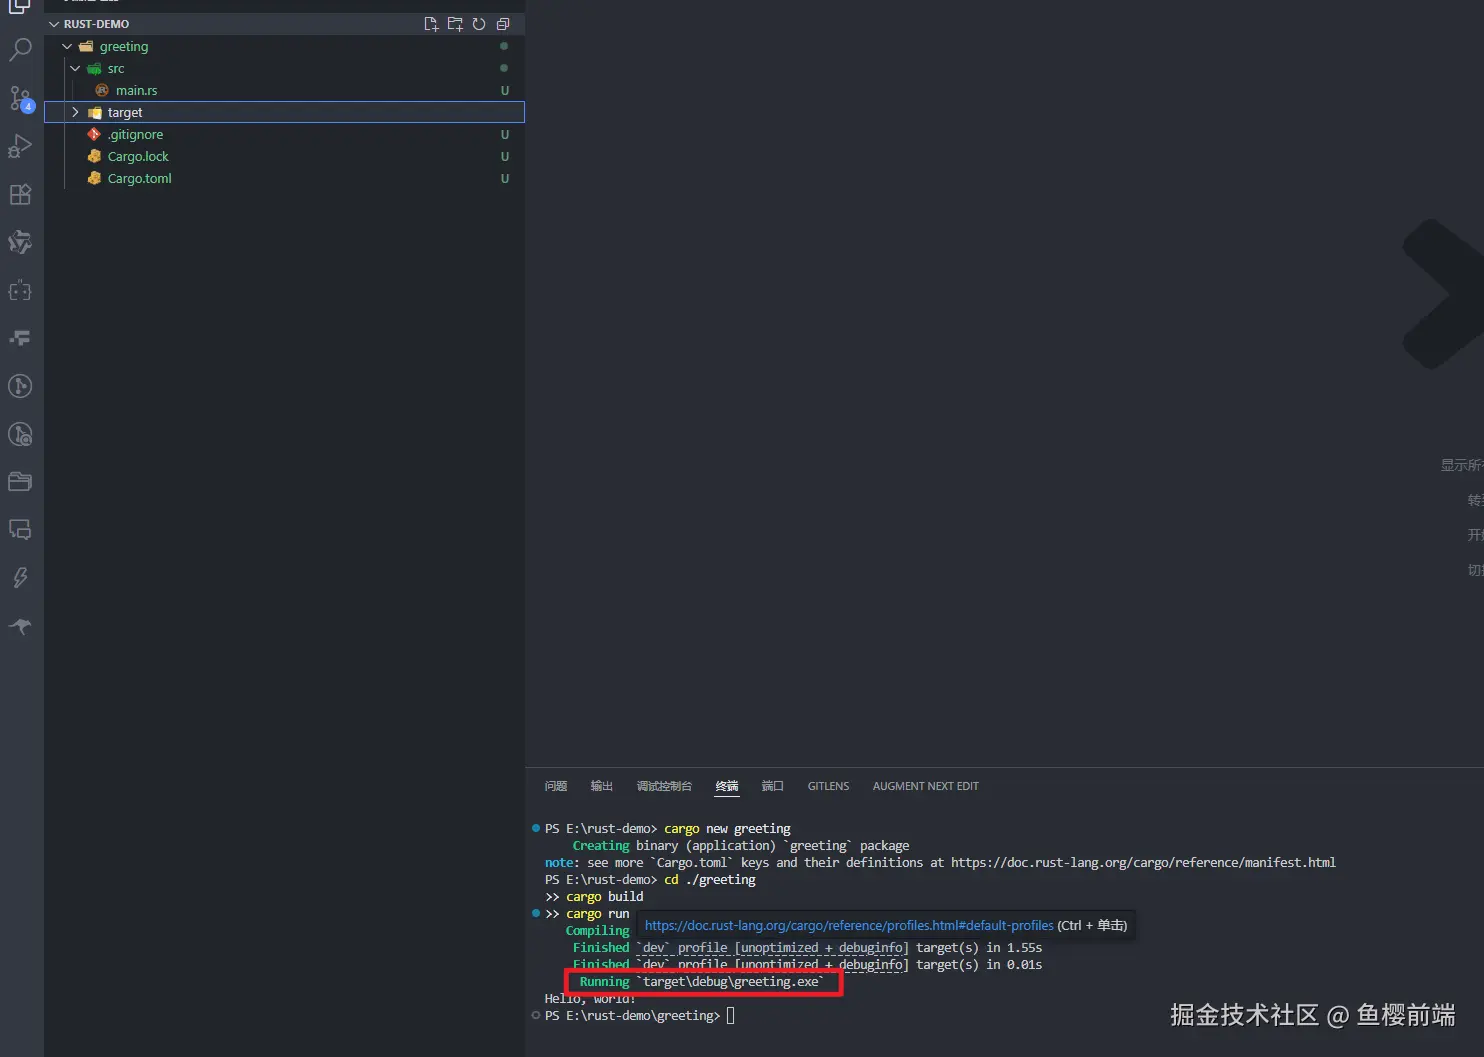This screenshot has height=1057, width=1484.
Task: Switch to the 问题 (Problems) panel tab
Action: pyautogui.click(x=556, y=786)
